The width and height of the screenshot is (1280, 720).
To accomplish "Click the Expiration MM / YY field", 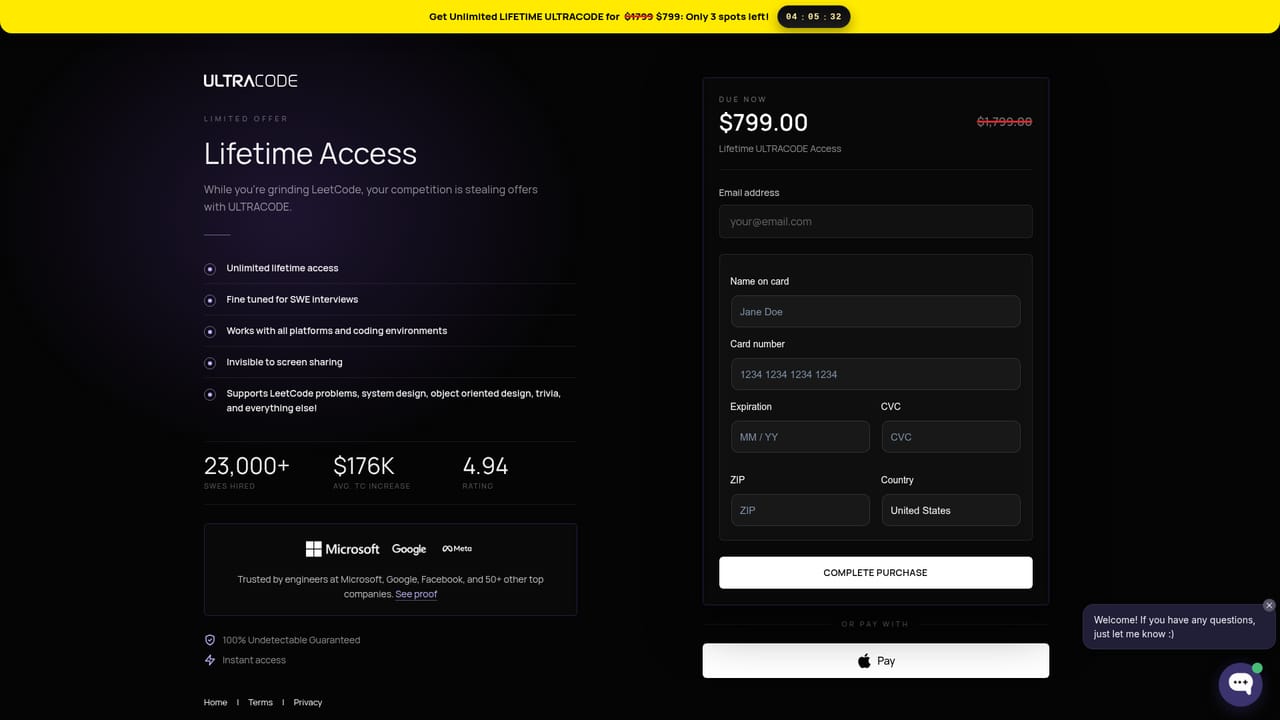I will point(800,437).
